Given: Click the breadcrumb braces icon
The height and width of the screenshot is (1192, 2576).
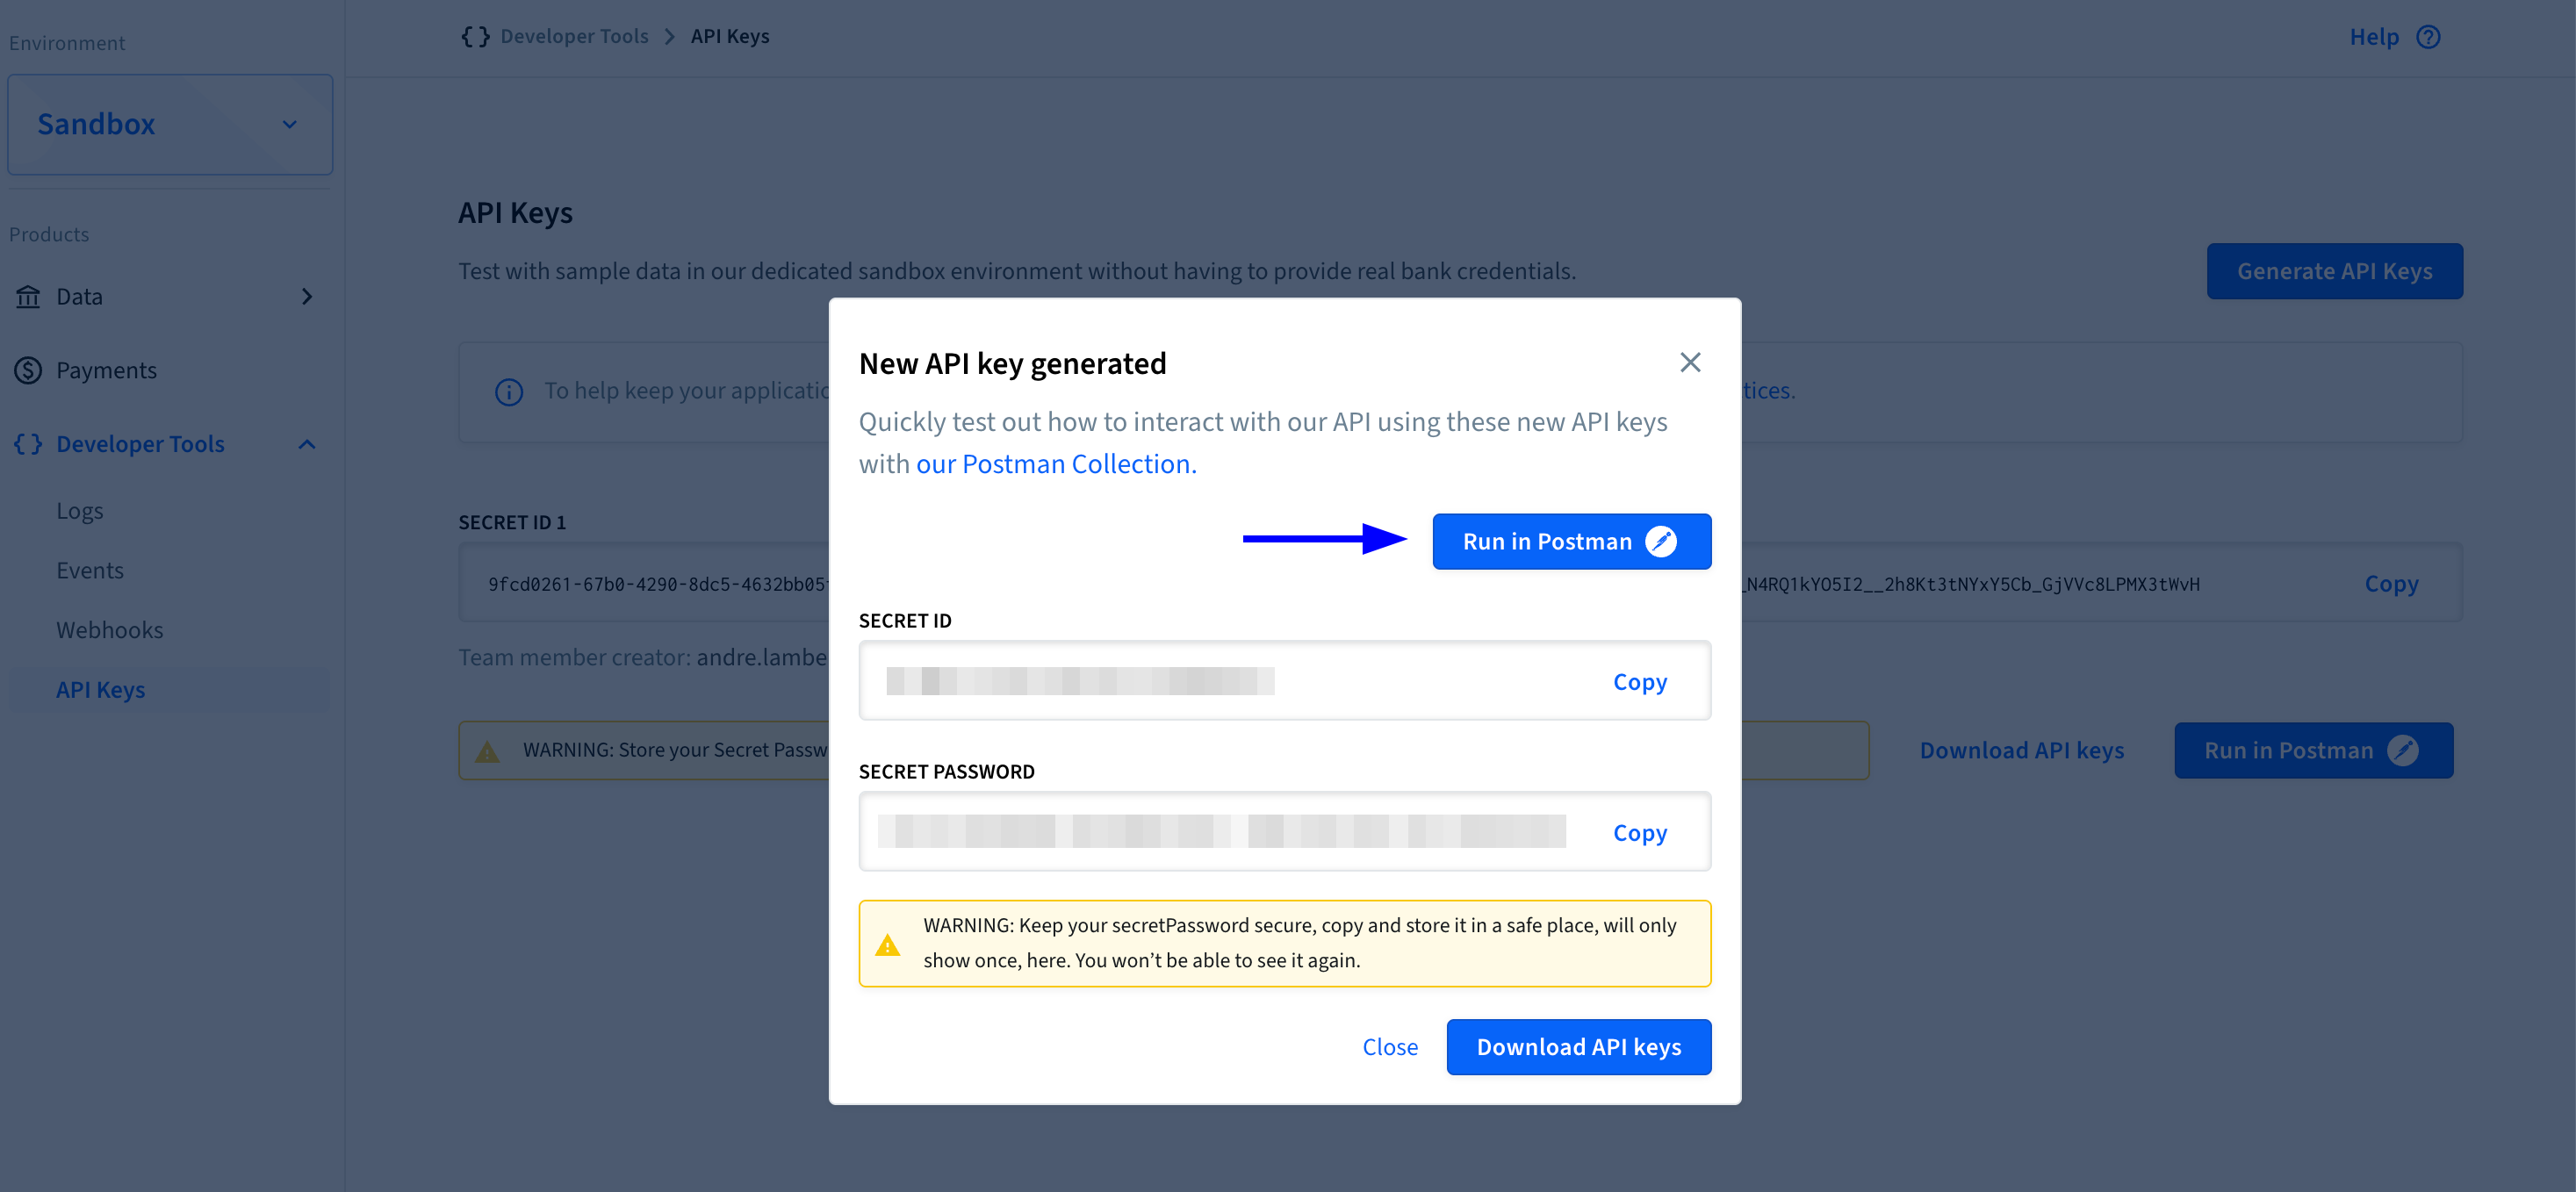Looking at the screenshot, I should click(x=475, y=37).
